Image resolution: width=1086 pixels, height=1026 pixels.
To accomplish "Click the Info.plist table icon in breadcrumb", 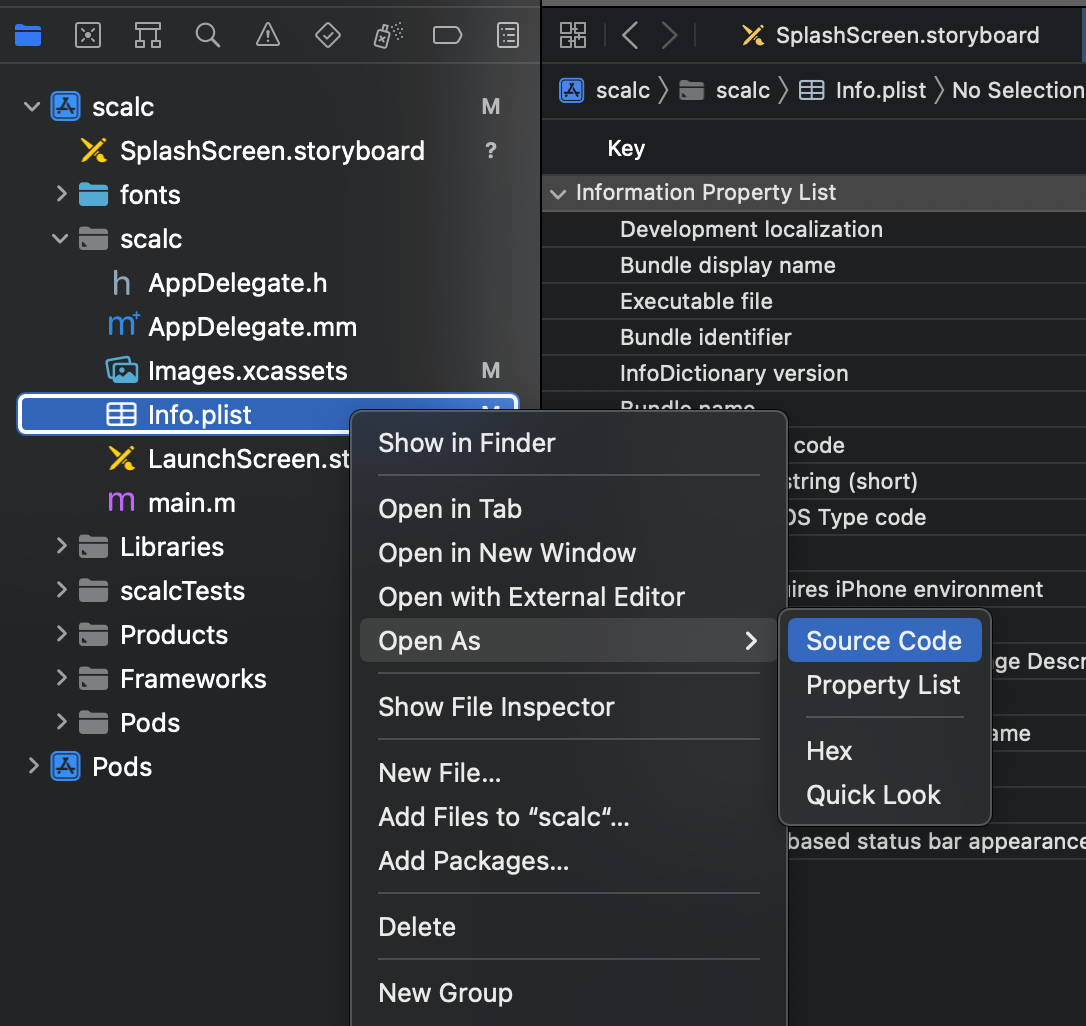I will (x=812, y=90).
